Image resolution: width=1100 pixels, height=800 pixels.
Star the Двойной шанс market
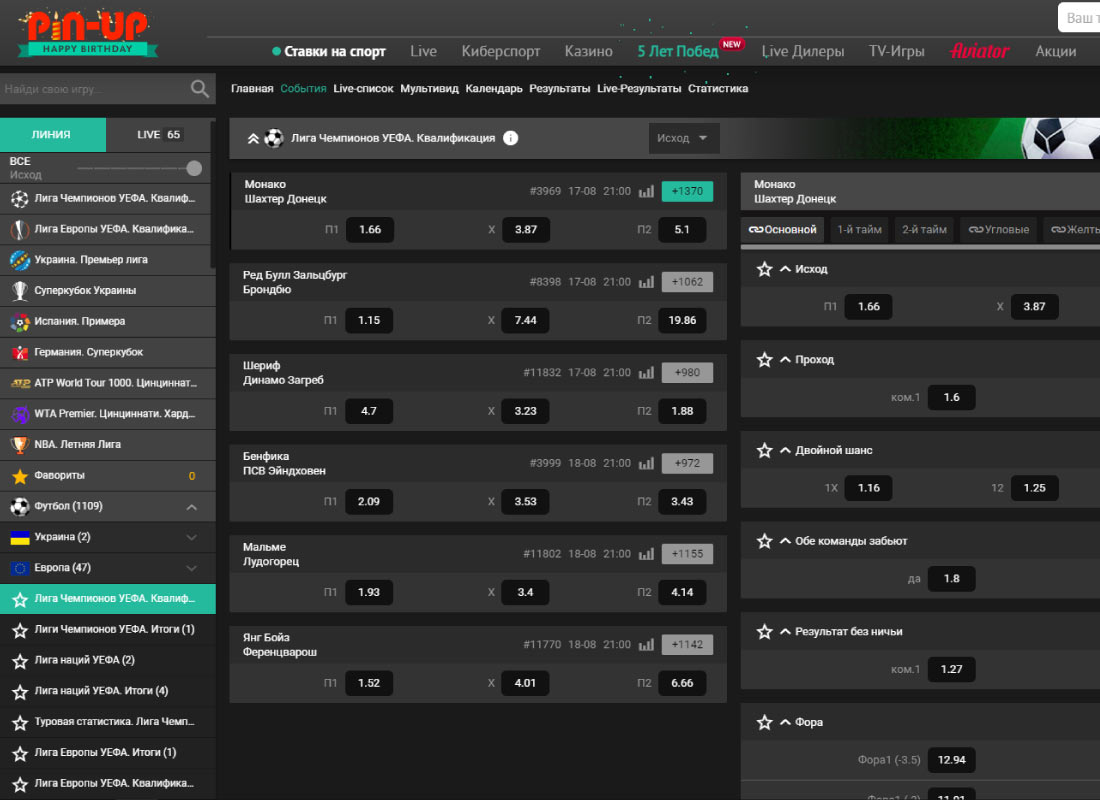(x=765, y=450)
